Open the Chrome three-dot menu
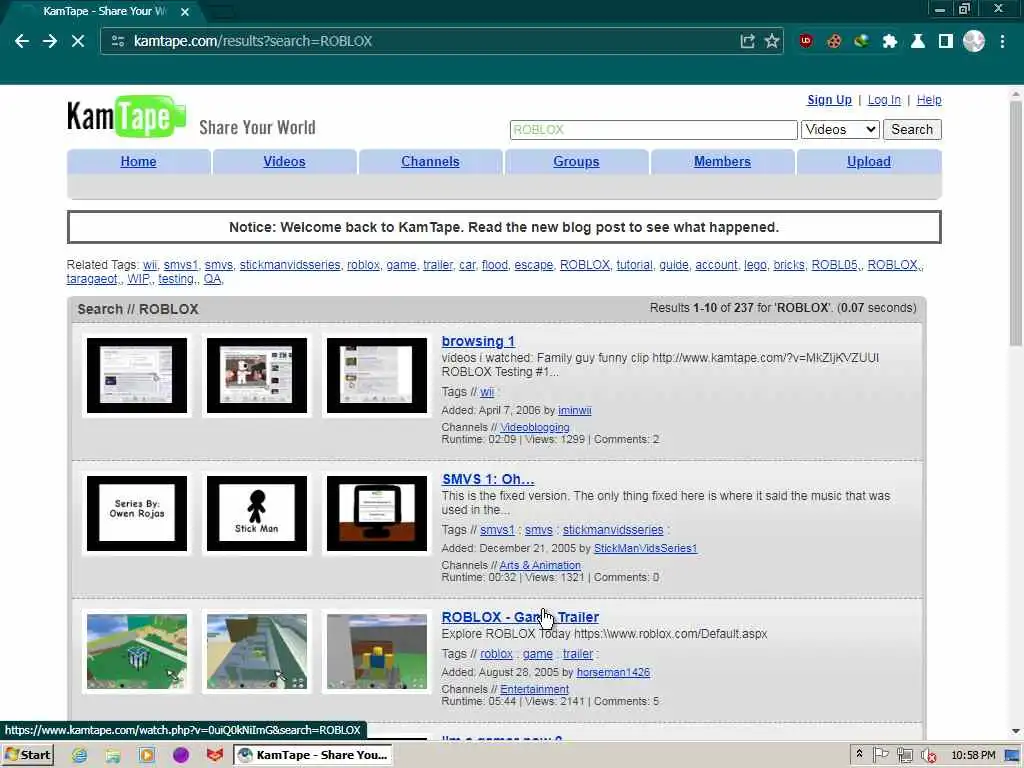 pos(1002,41)
